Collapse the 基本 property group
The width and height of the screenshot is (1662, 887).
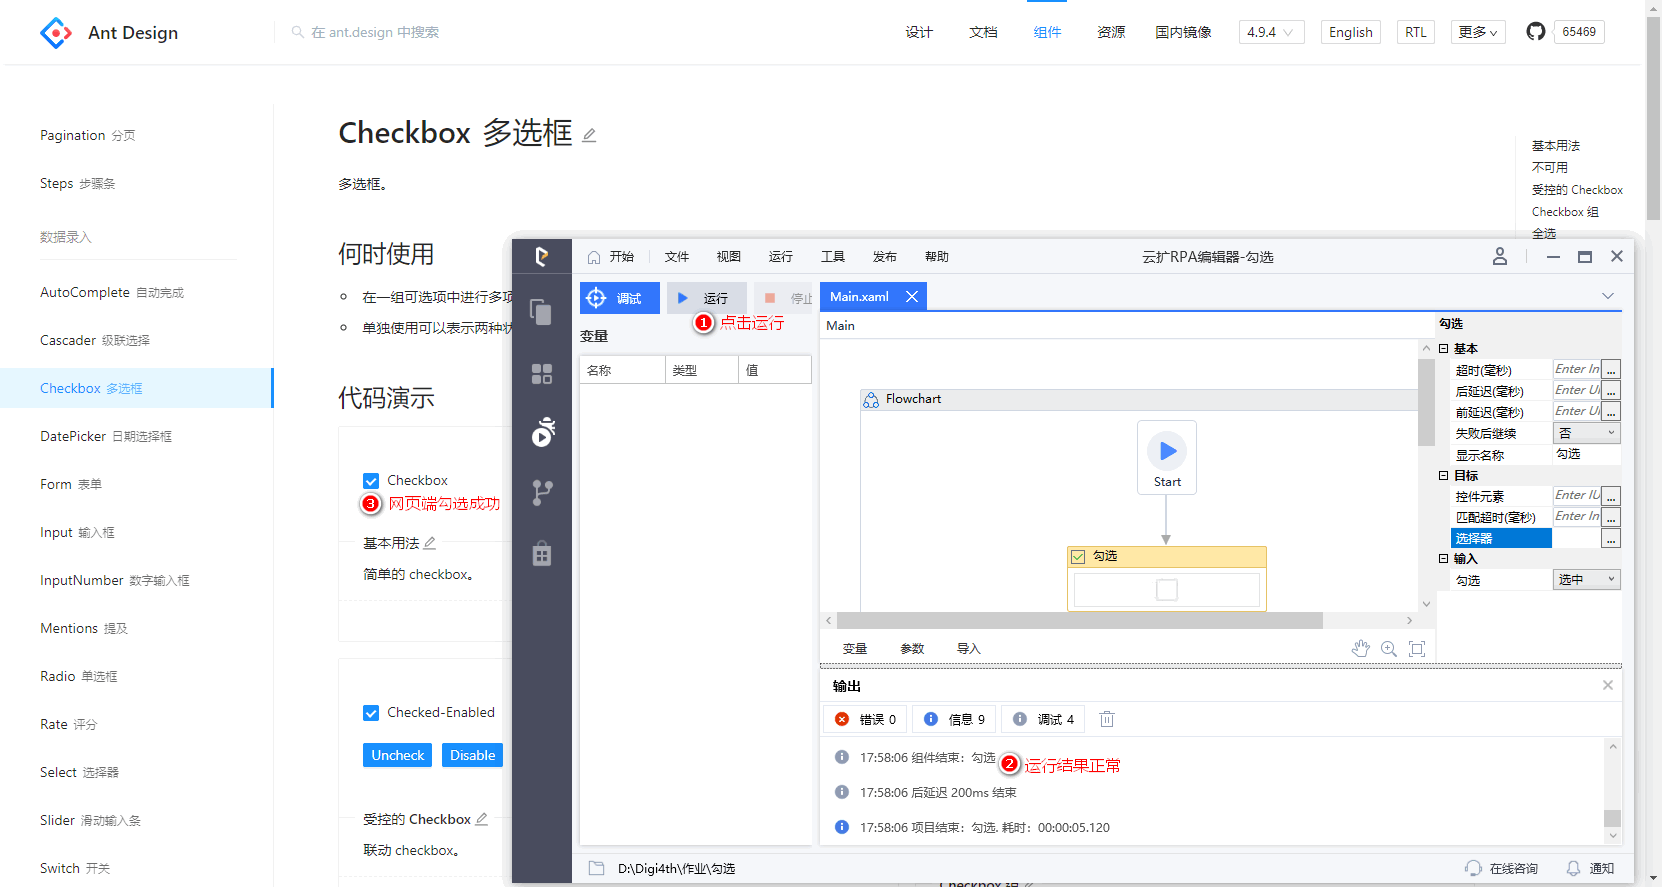1444,349
